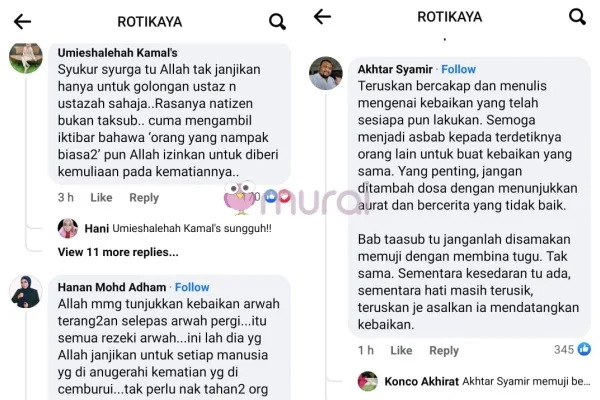Reply to Umieshalehah Kamal's comment

(144, 198)
